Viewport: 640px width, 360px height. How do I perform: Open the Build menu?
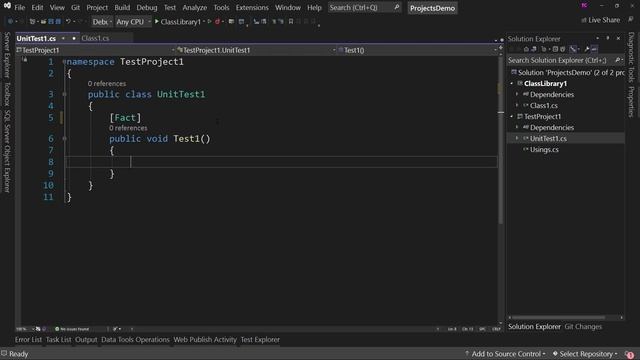click(x=122, y=7)
